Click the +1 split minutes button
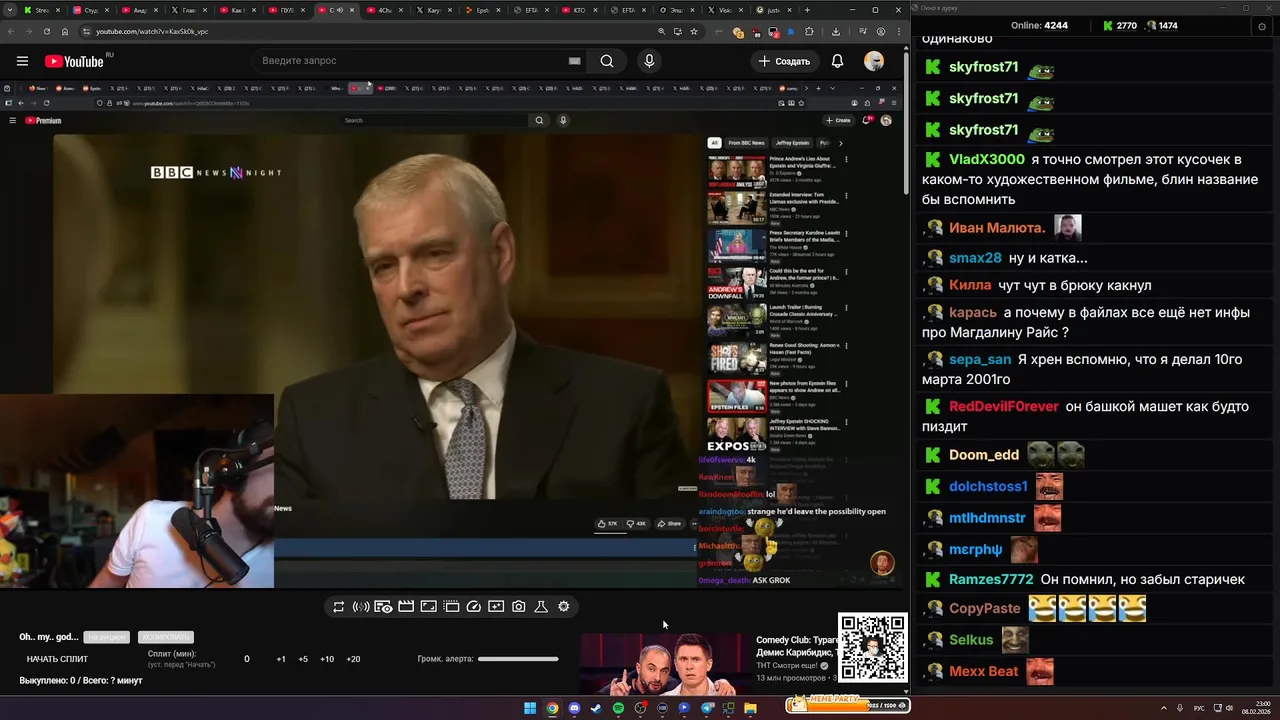Image resolution: width=1280 pixels, height=720 pixels. tap(281, 659)
